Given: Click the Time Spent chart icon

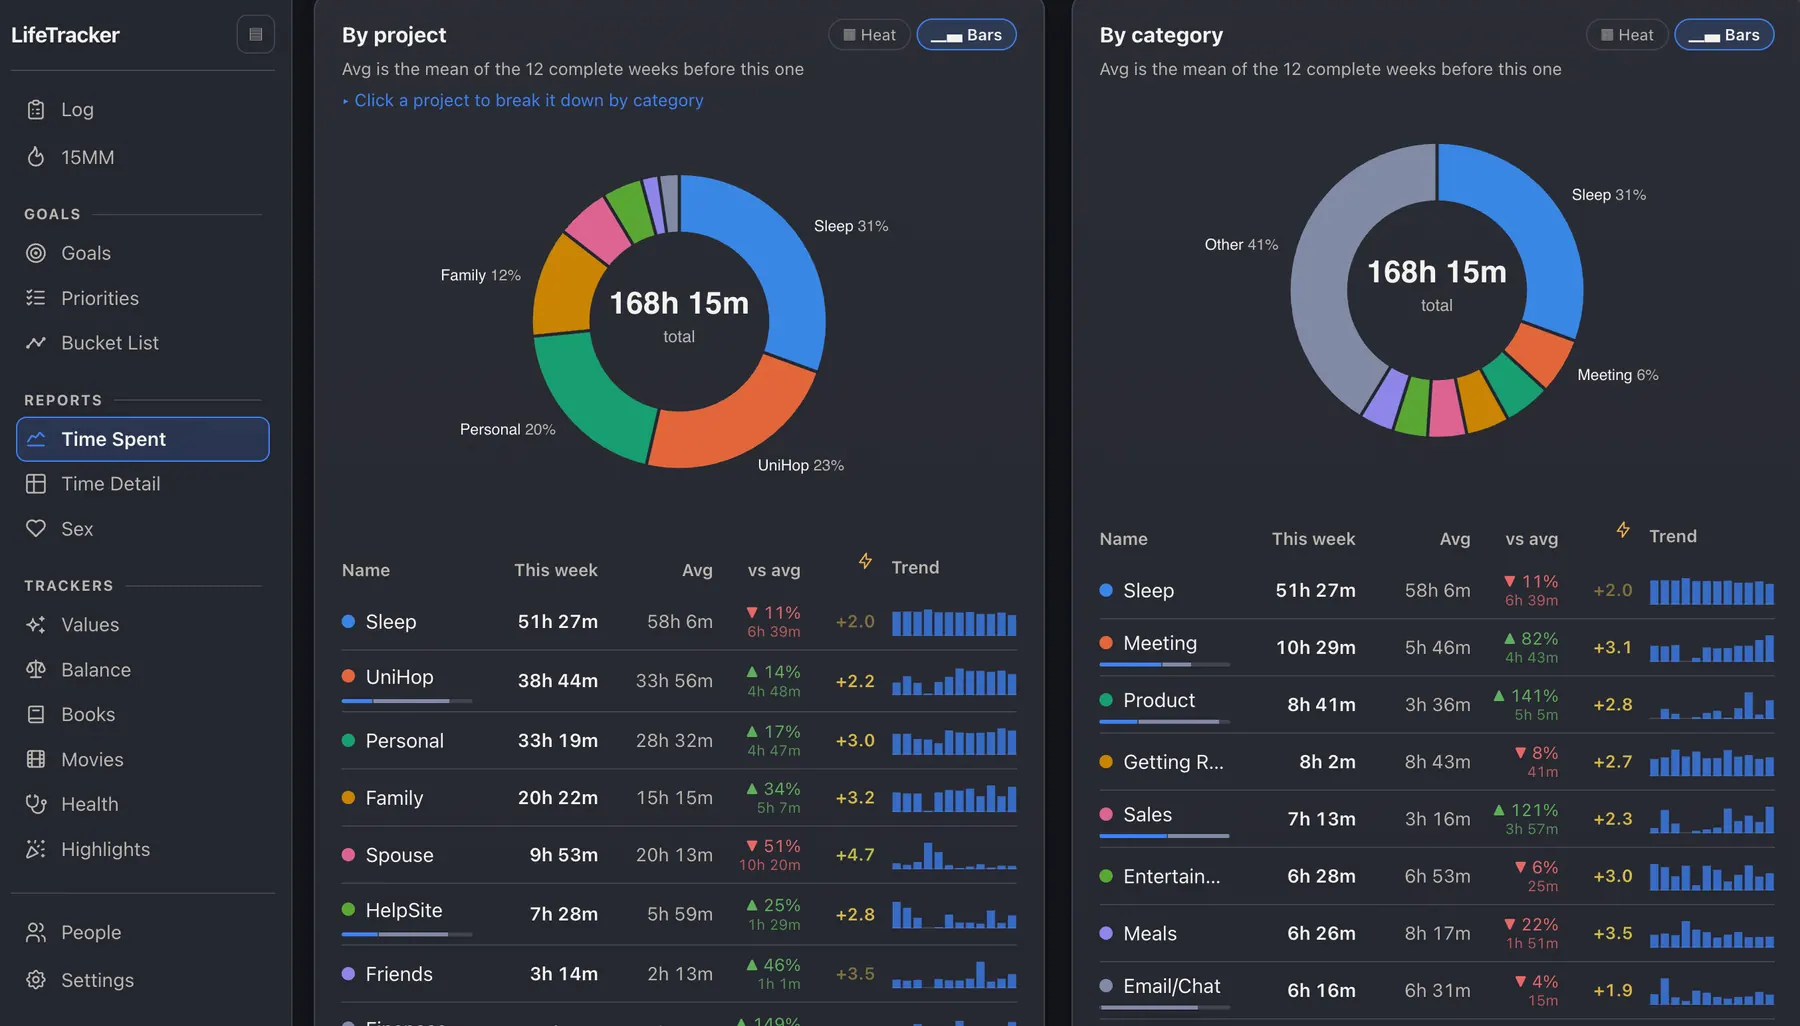Looking at the screenshot, I should pos(37,439).
